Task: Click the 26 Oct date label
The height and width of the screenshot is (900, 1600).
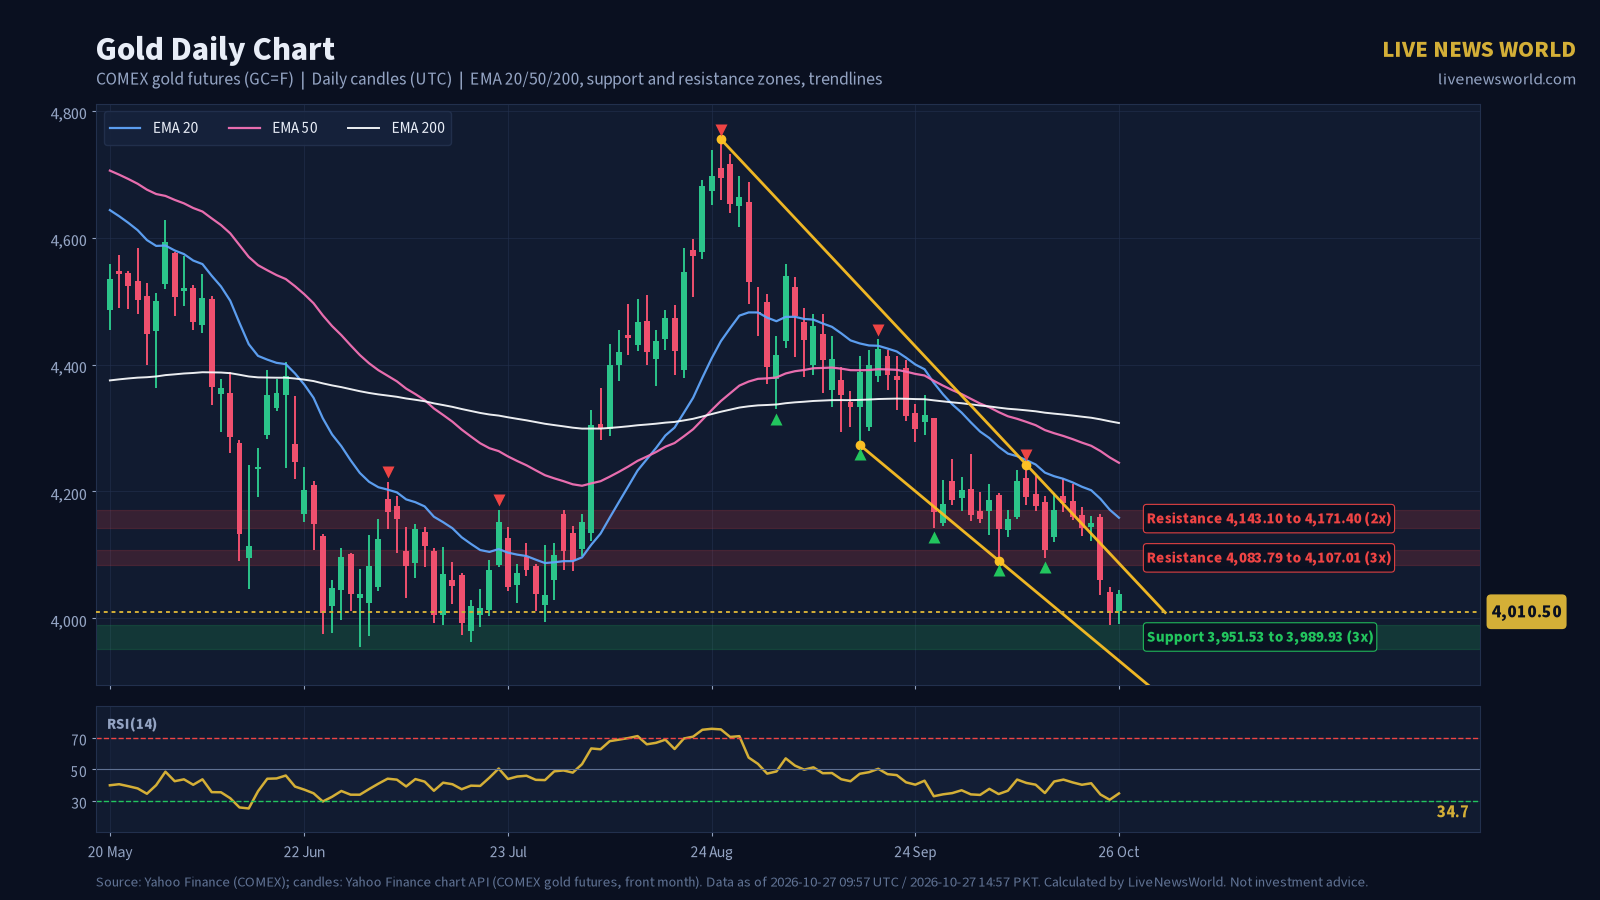Action: 1119,852
